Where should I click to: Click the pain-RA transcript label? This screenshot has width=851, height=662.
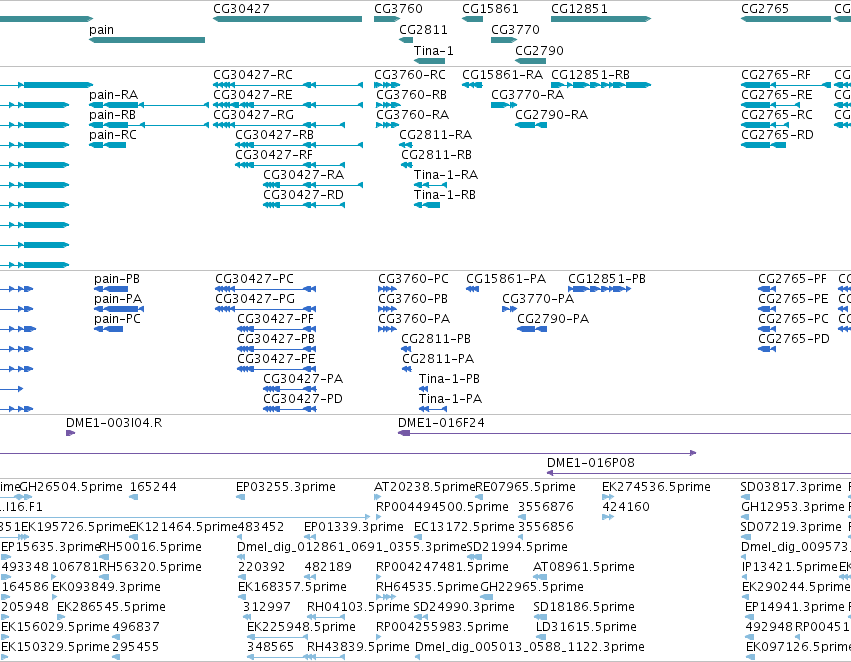113,95
